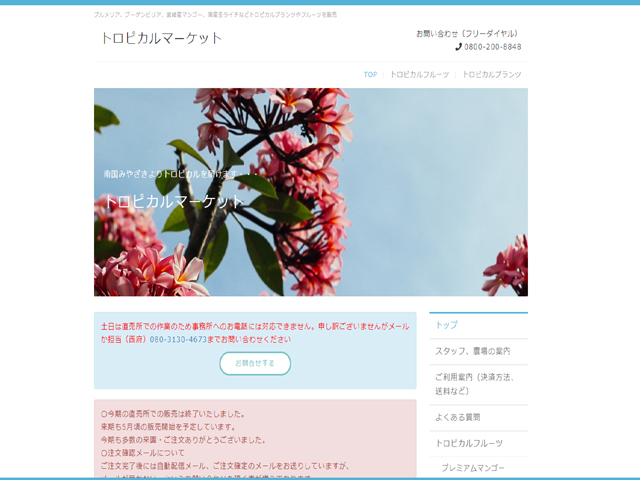
Task: Click the お問合せする button
Action: [x=255, y=363]
